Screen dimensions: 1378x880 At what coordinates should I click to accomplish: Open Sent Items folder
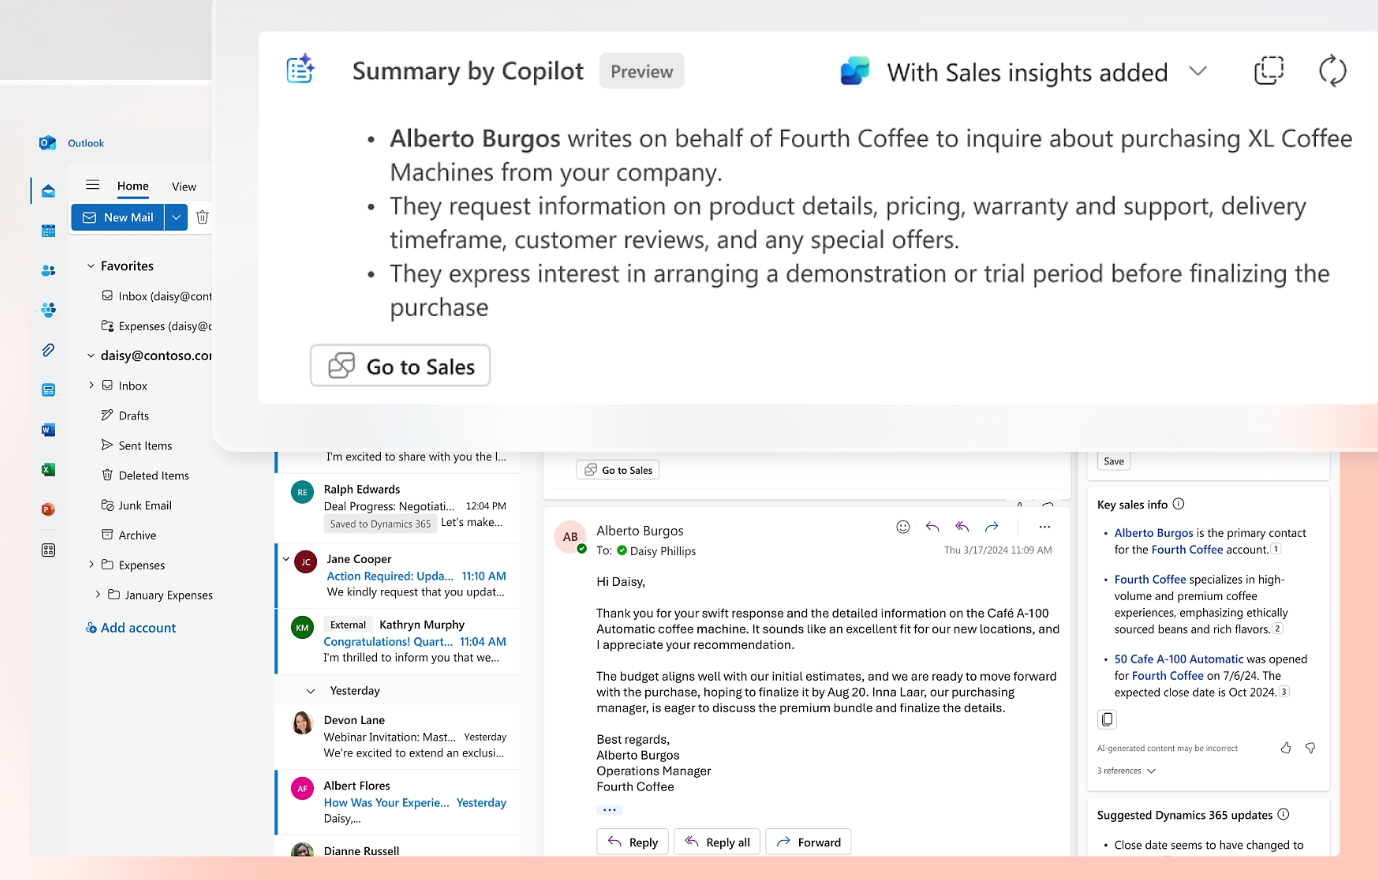(145, 446)
